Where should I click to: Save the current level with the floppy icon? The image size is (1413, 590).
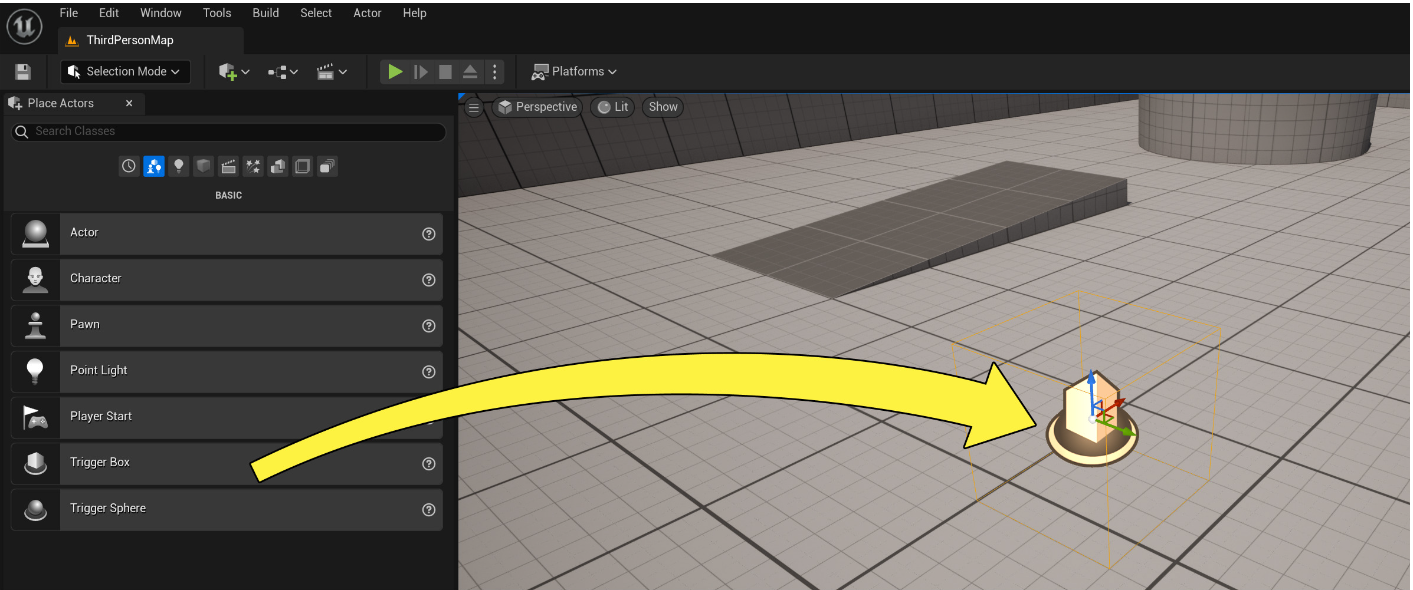click(23, 72)
